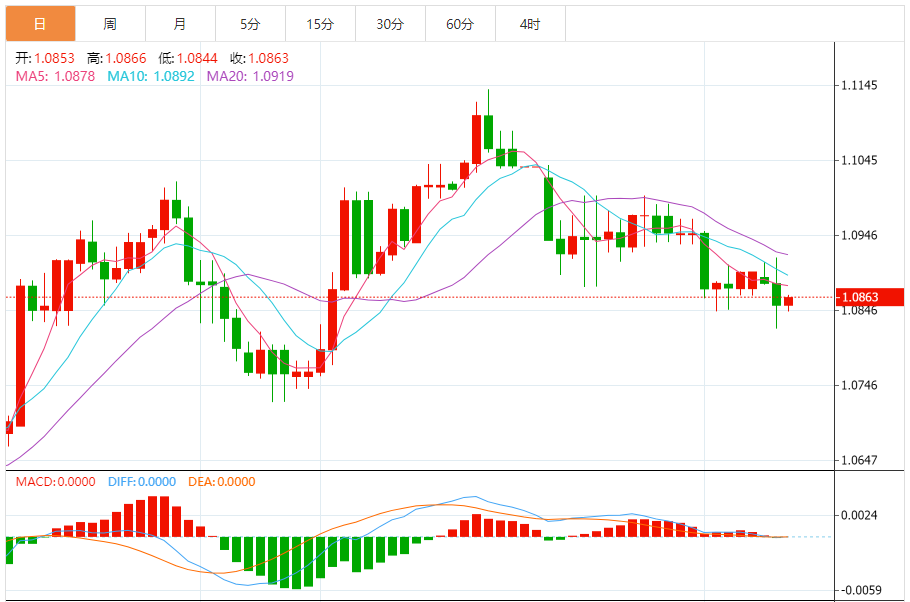Click the opening price 开:1.0853
Screen dimensions: 910x602
pos(45,58)
